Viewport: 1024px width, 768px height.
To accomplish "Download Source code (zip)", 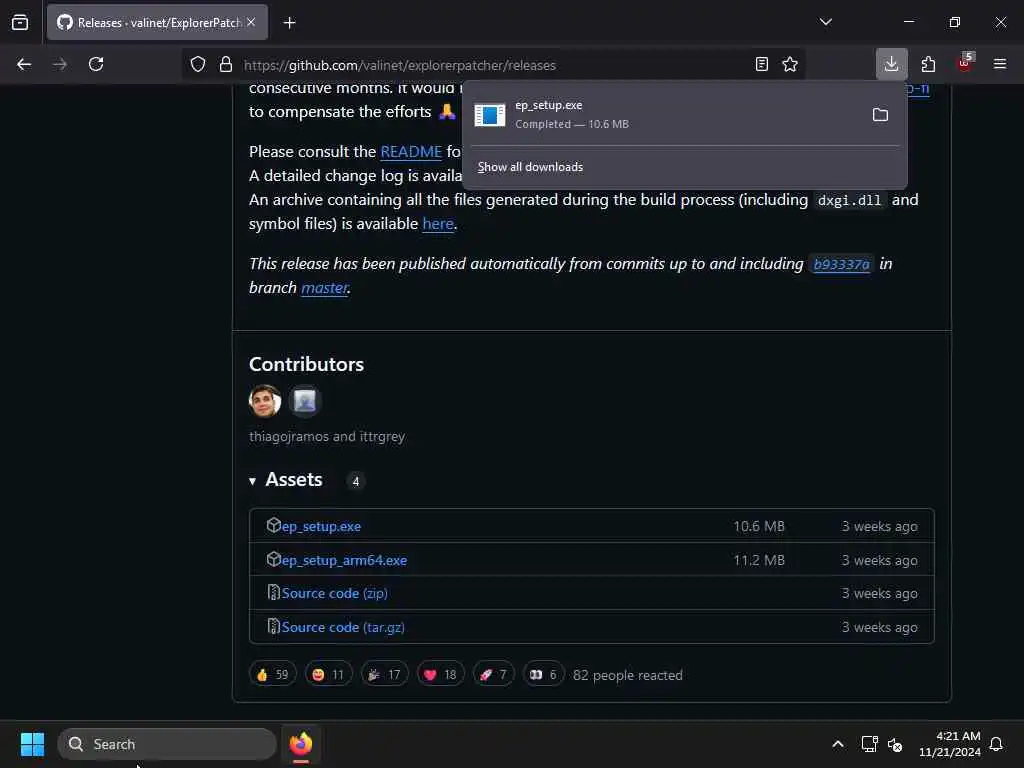I will [x=334, y=593].
